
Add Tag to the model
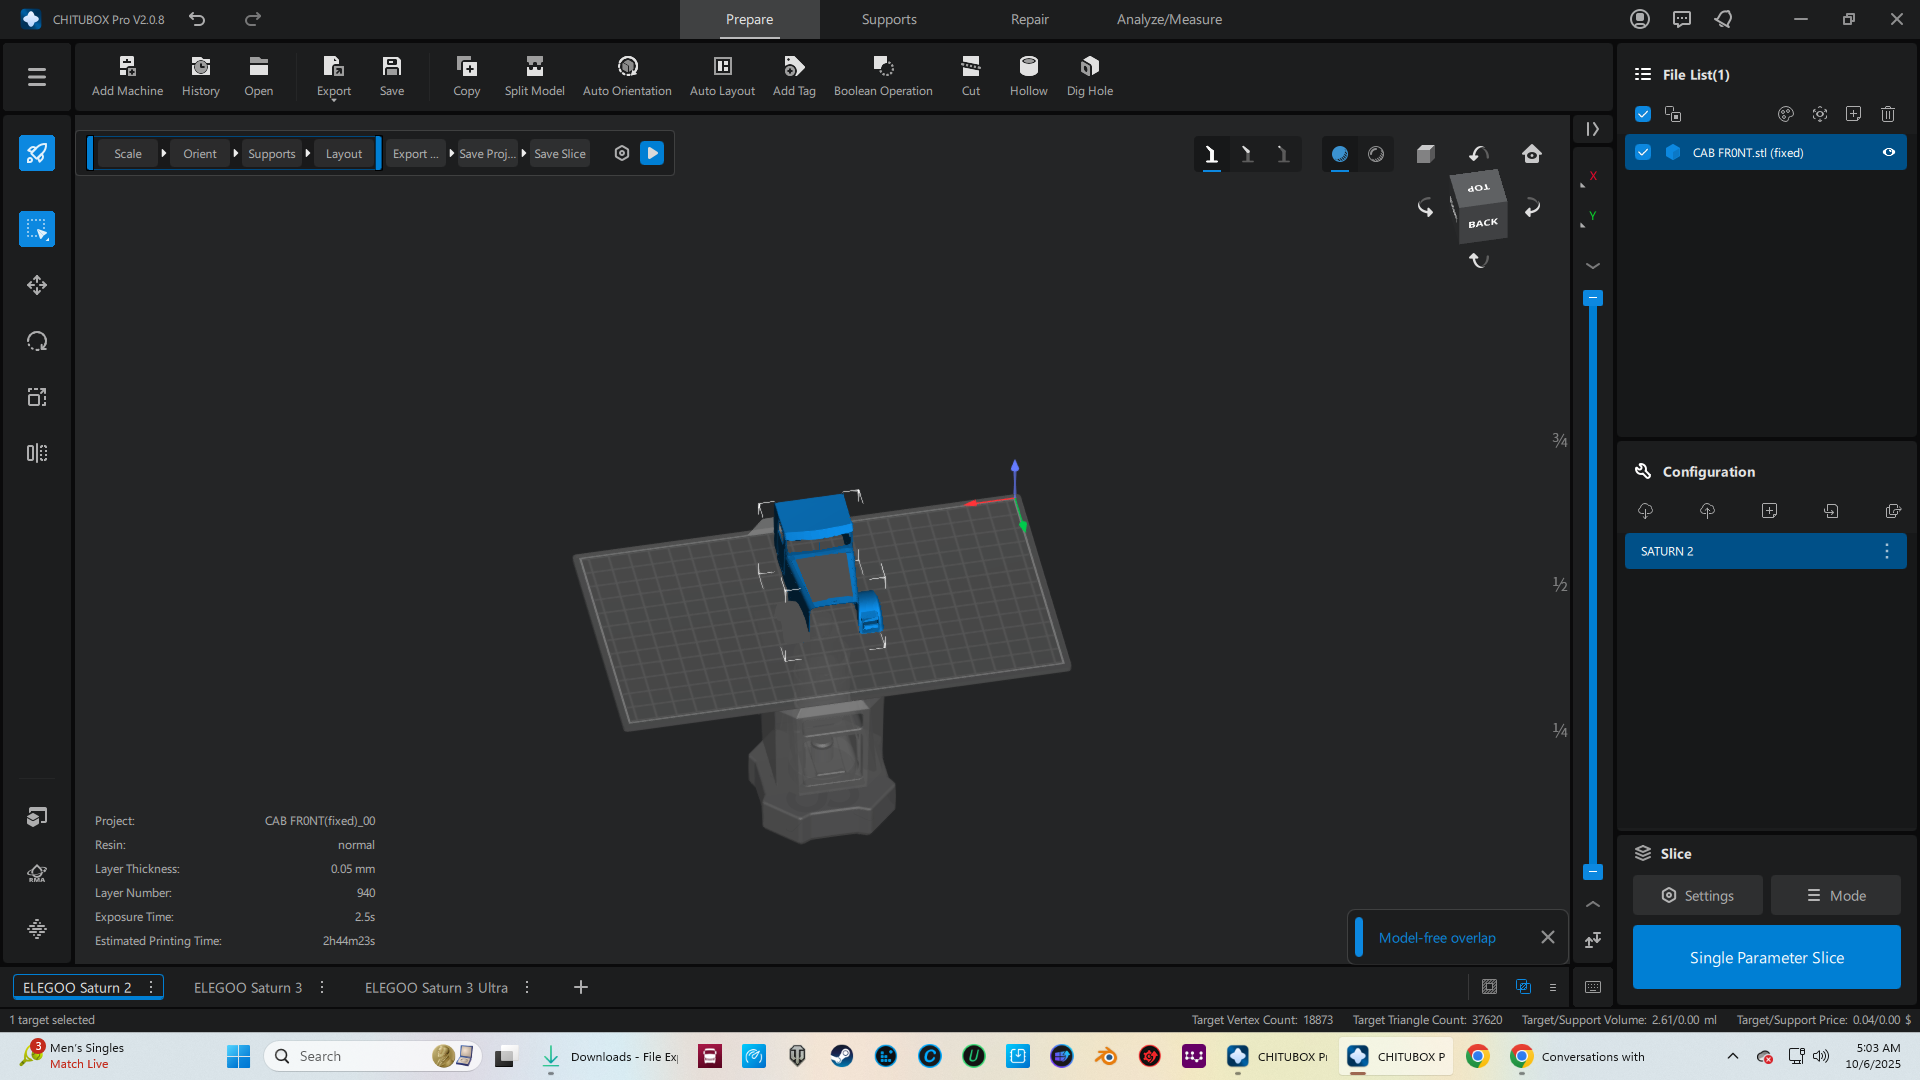794,76
